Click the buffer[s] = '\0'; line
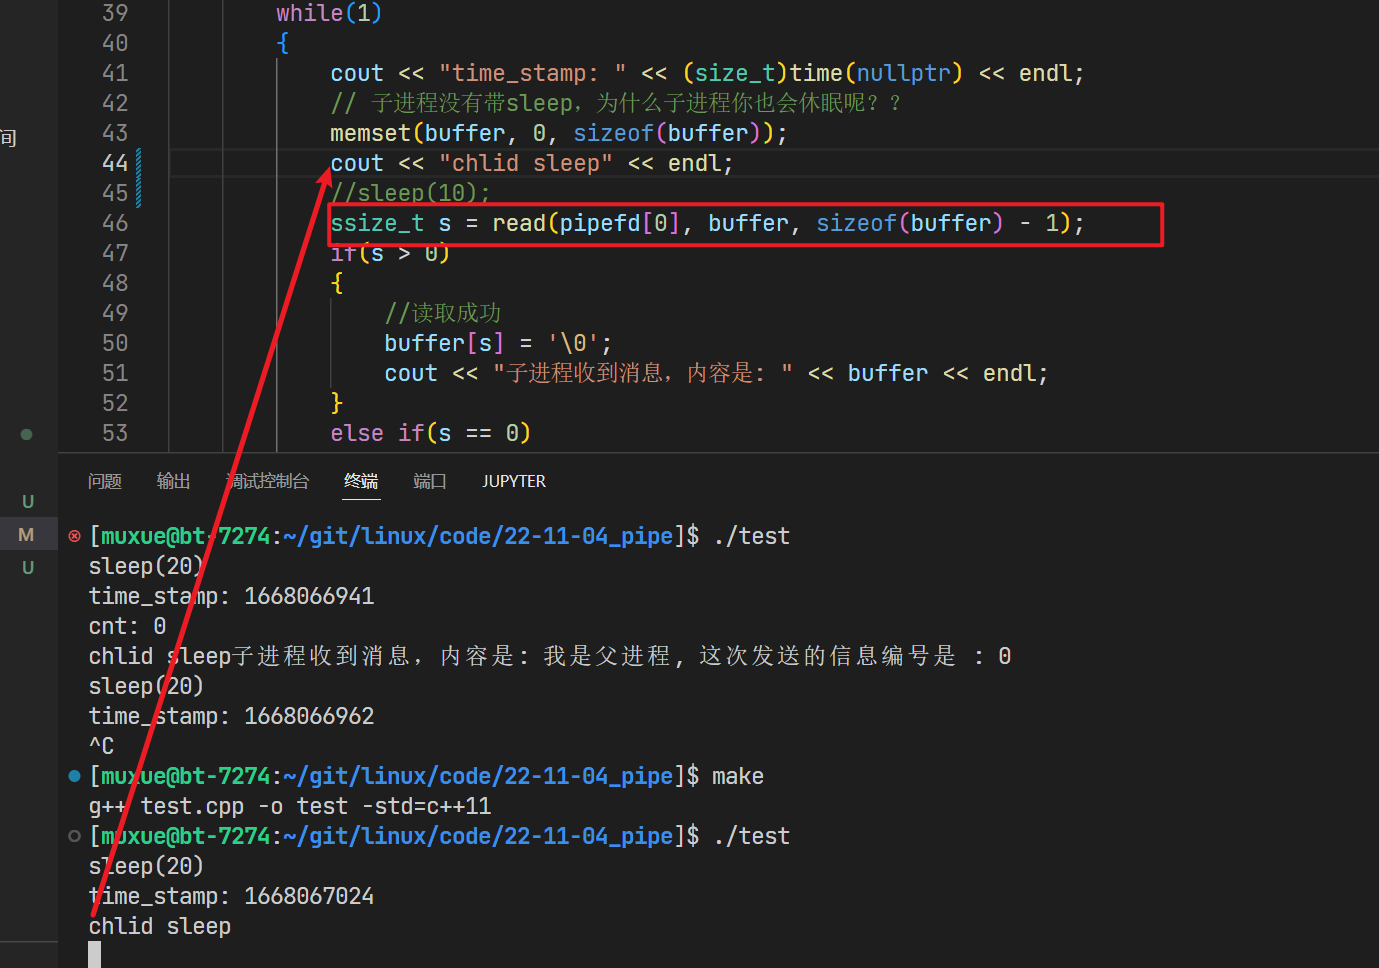1379x968 pixels. 498,343
